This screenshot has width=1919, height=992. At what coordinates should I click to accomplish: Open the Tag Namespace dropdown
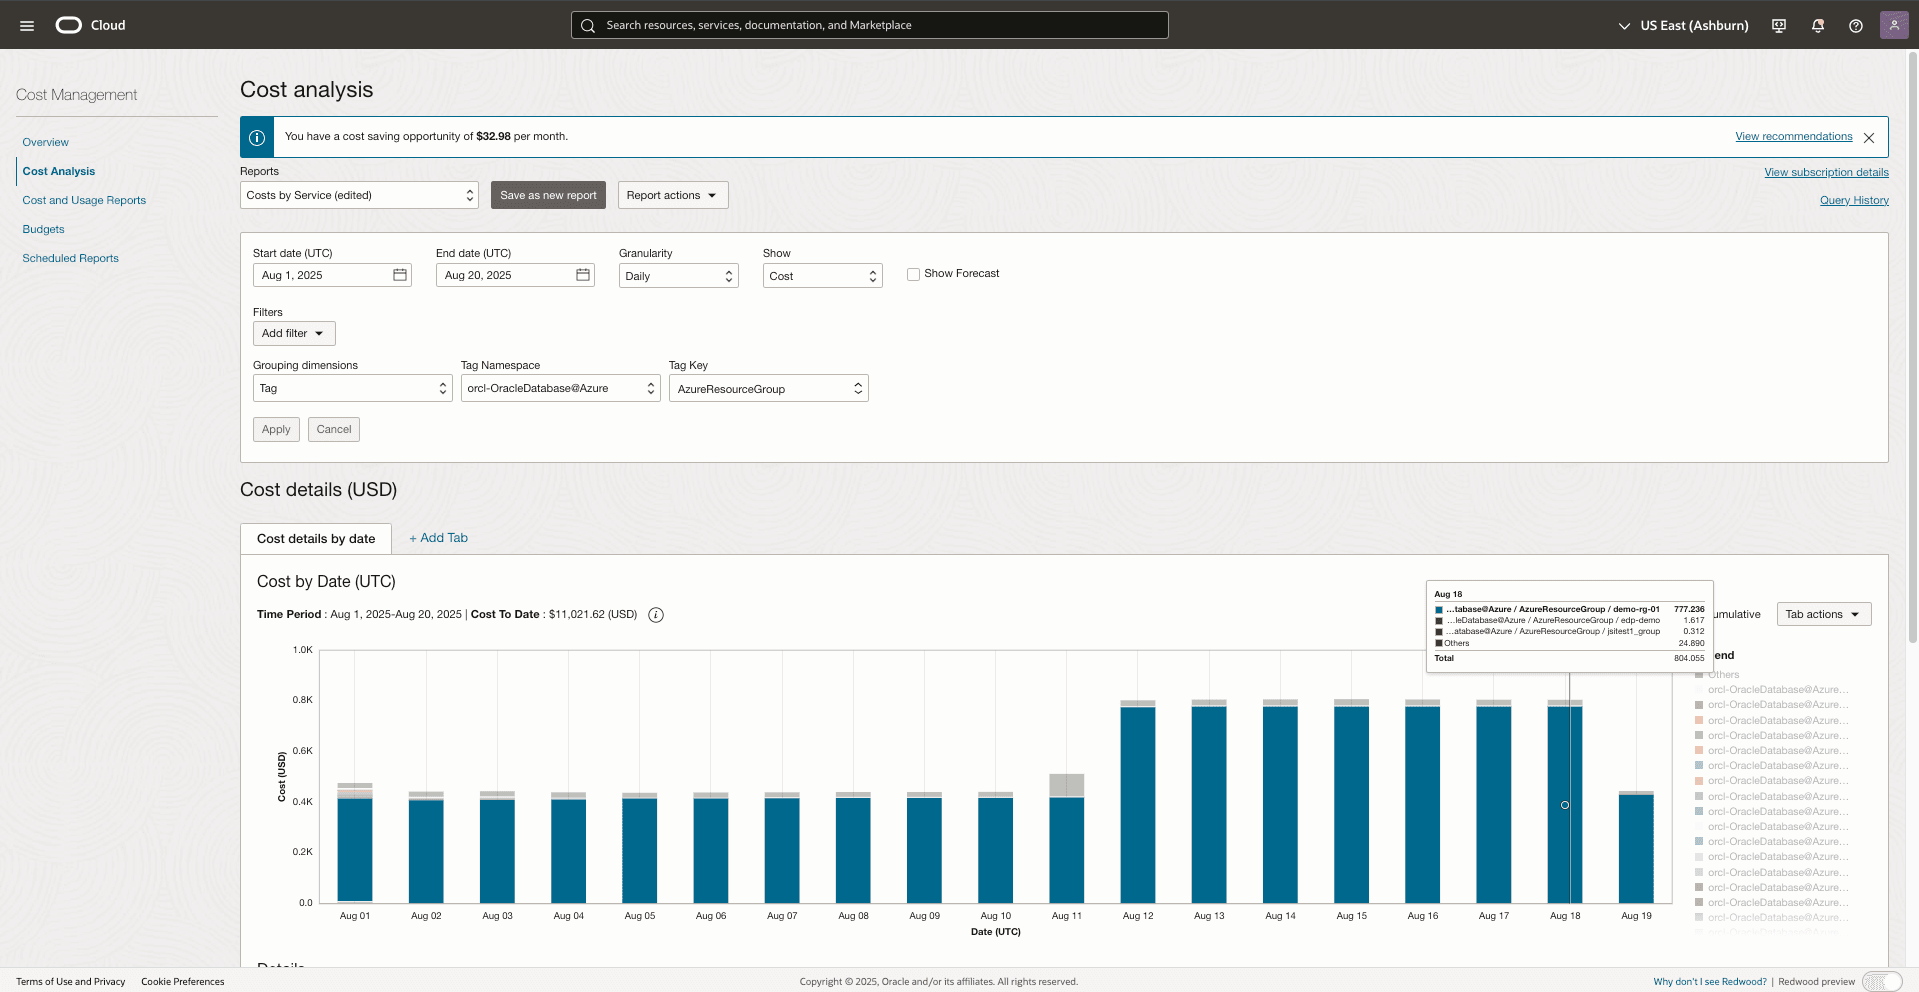561,388
